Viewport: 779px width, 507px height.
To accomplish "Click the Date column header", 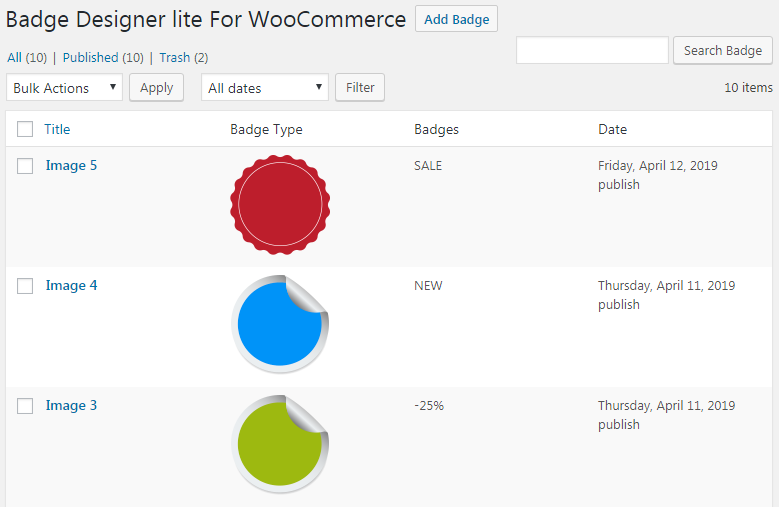I will click(x=613, y=129).
